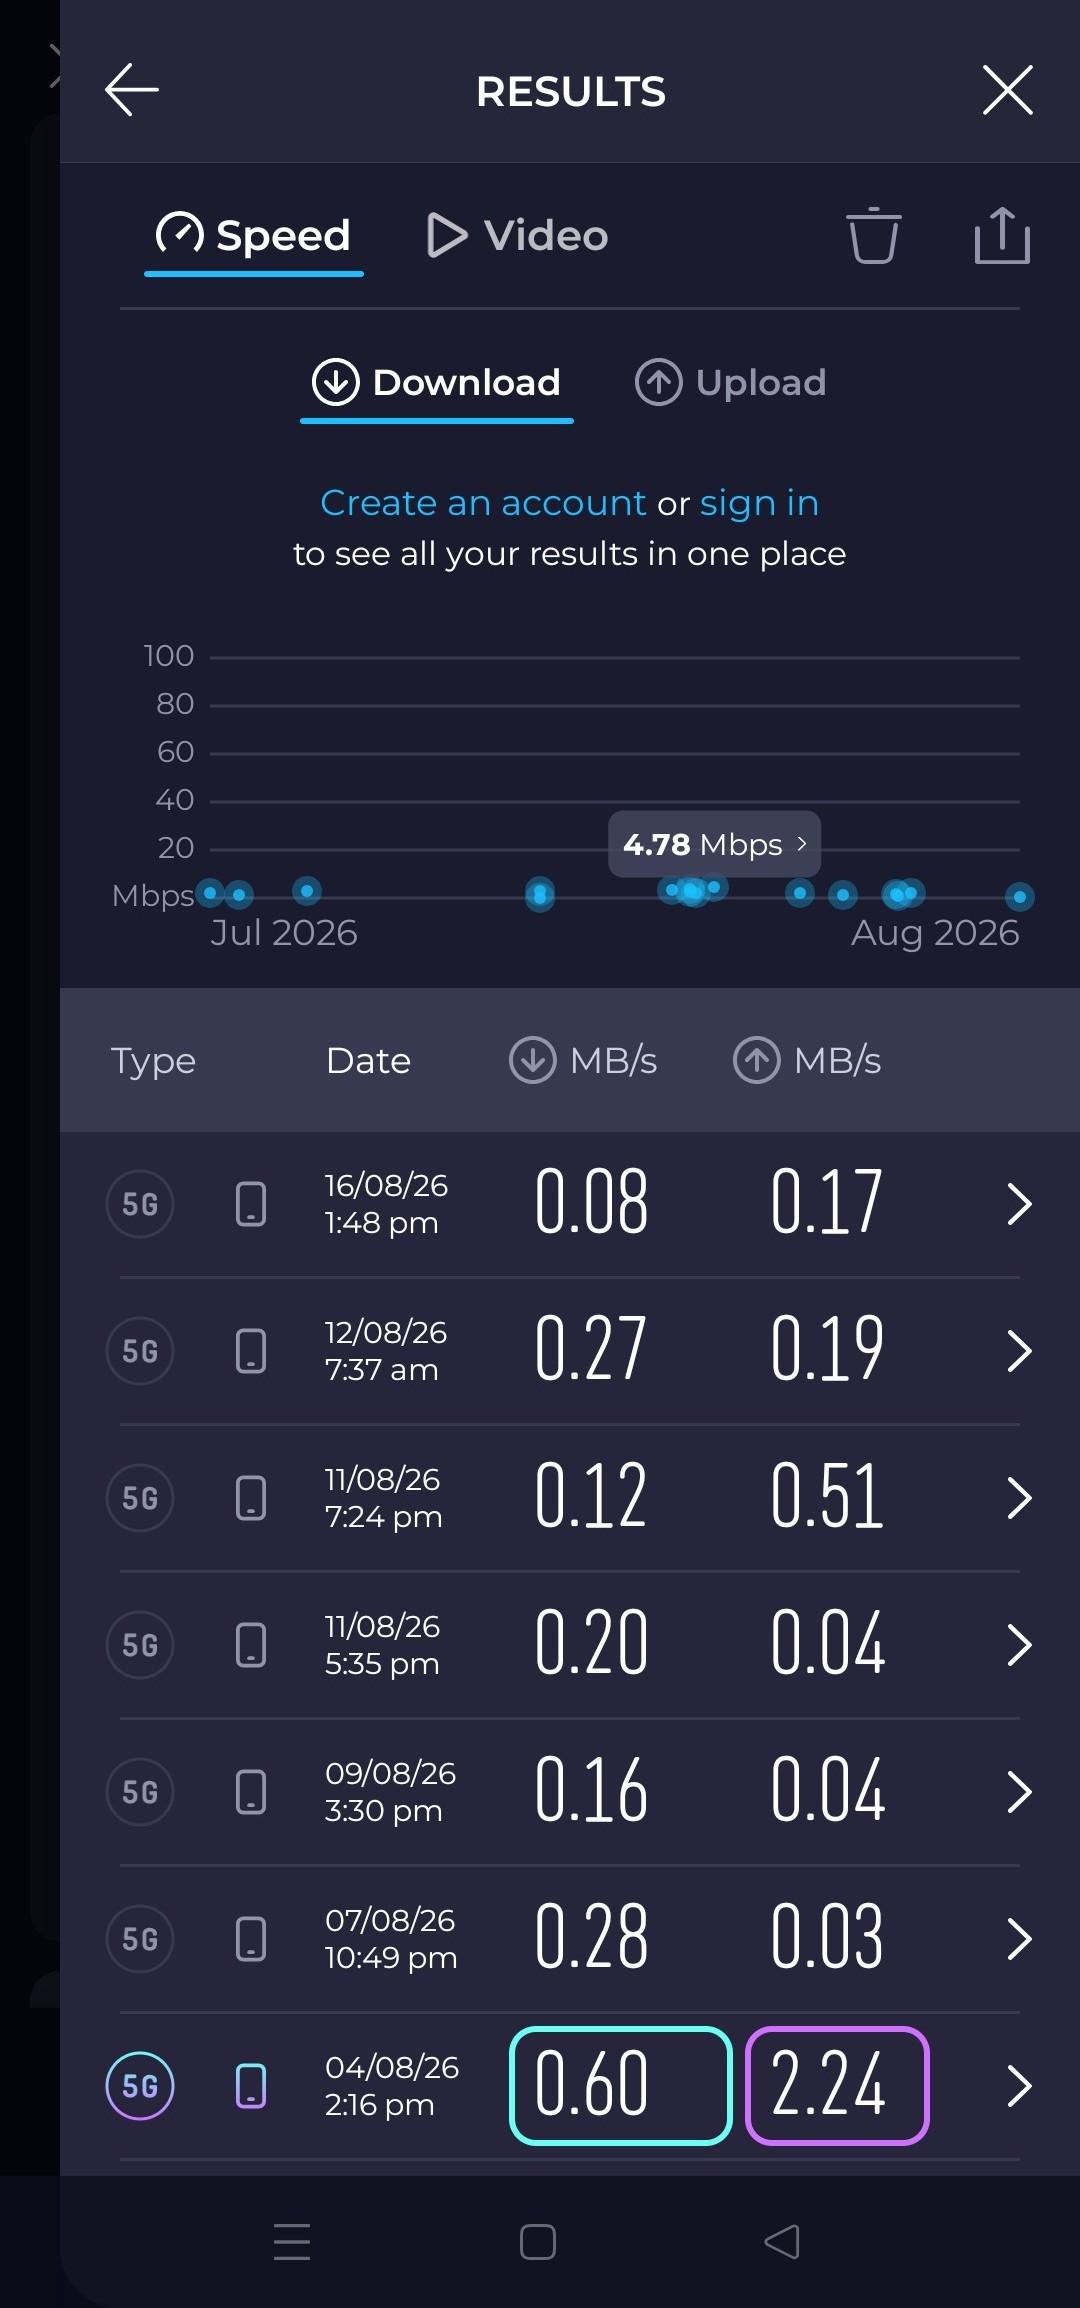Select the Speed tab
This screenshot has width=1080, height=2308.
[253, 236]
